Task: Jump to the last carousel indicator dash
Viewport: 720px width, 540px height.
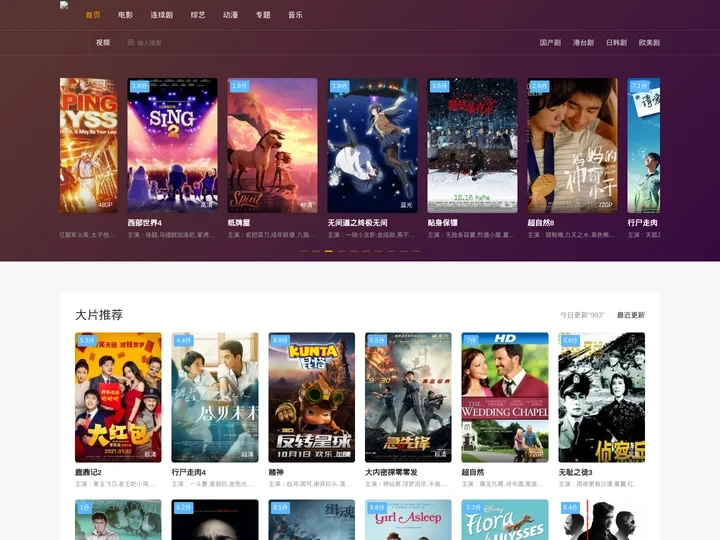Action: [x=416, y=251]
